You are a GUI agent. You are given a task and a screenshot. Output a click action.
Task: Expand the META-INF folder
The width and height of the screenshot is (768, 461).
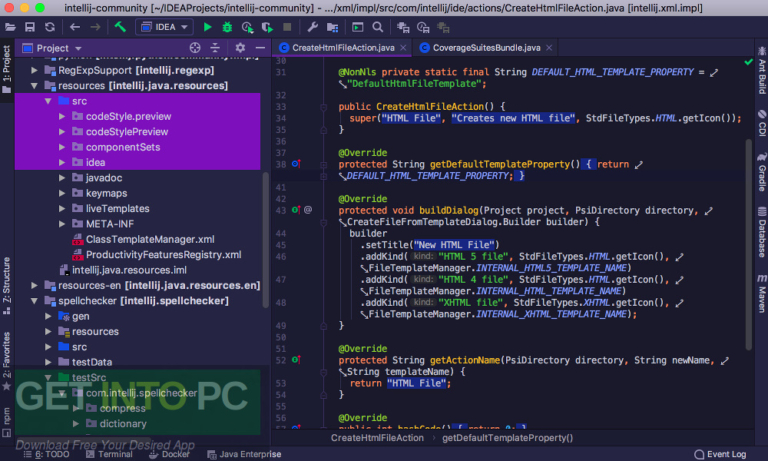(62, 224)
